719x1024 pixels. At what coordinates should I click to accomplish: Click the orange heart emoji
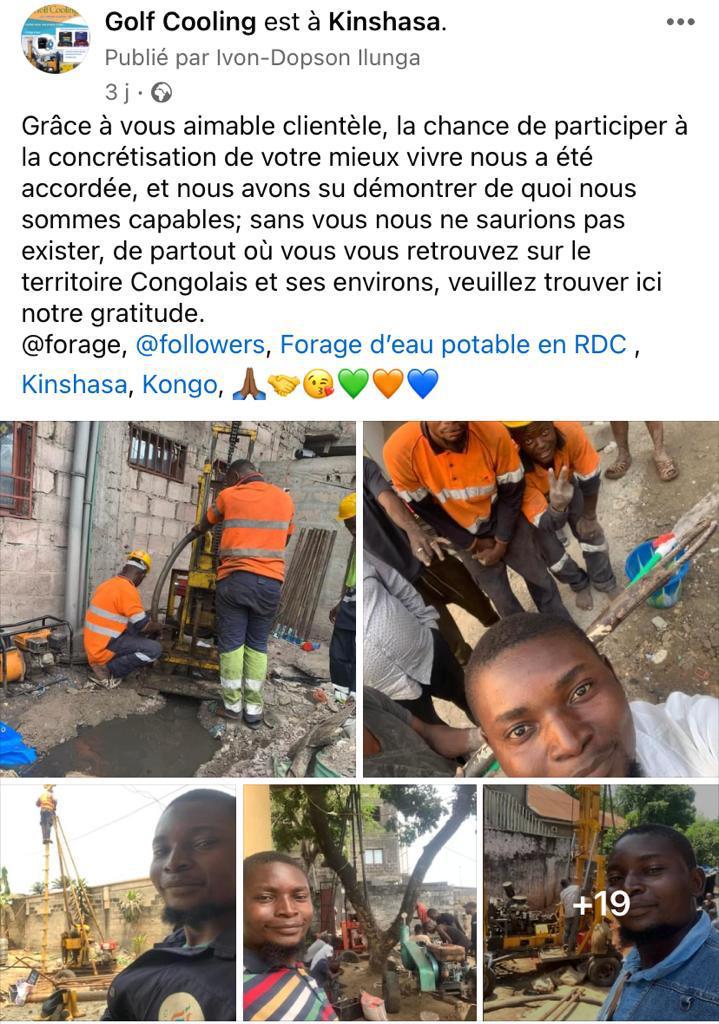click(388, 383)
